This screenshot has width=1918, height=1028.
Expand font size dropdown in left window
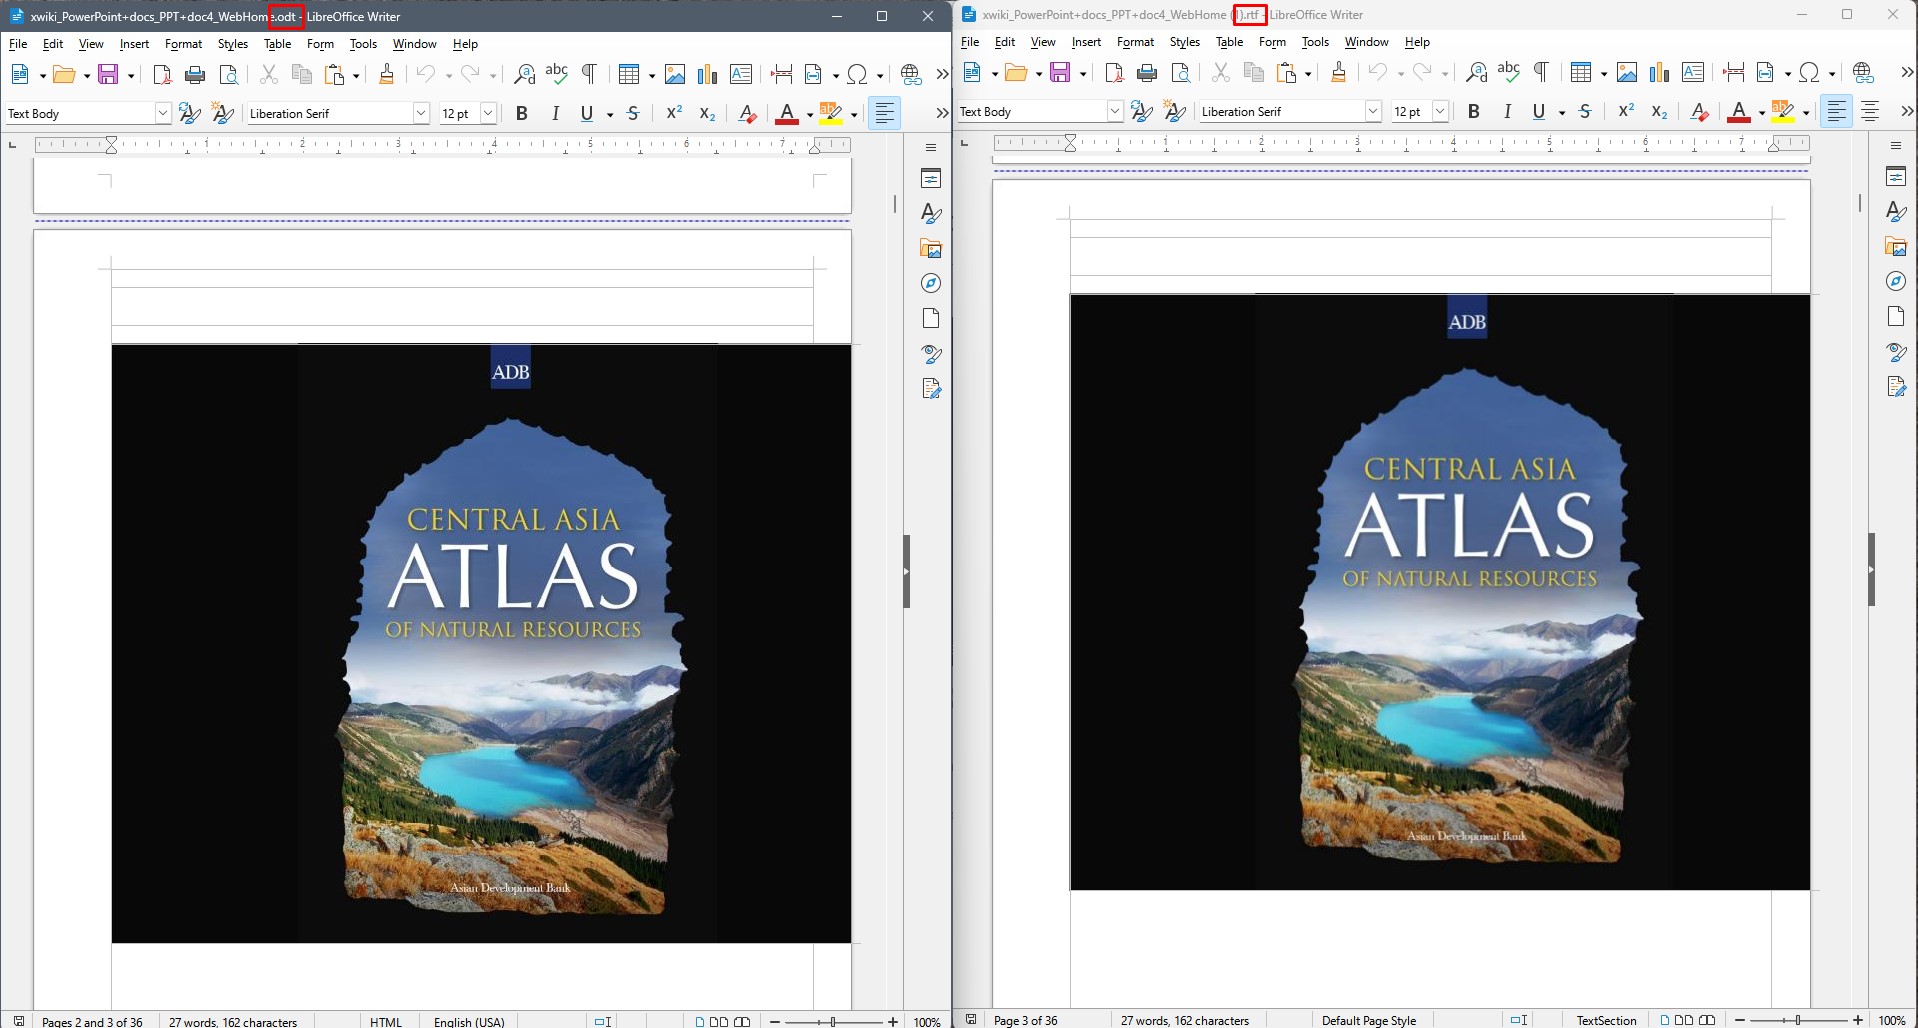coord(488,114)
